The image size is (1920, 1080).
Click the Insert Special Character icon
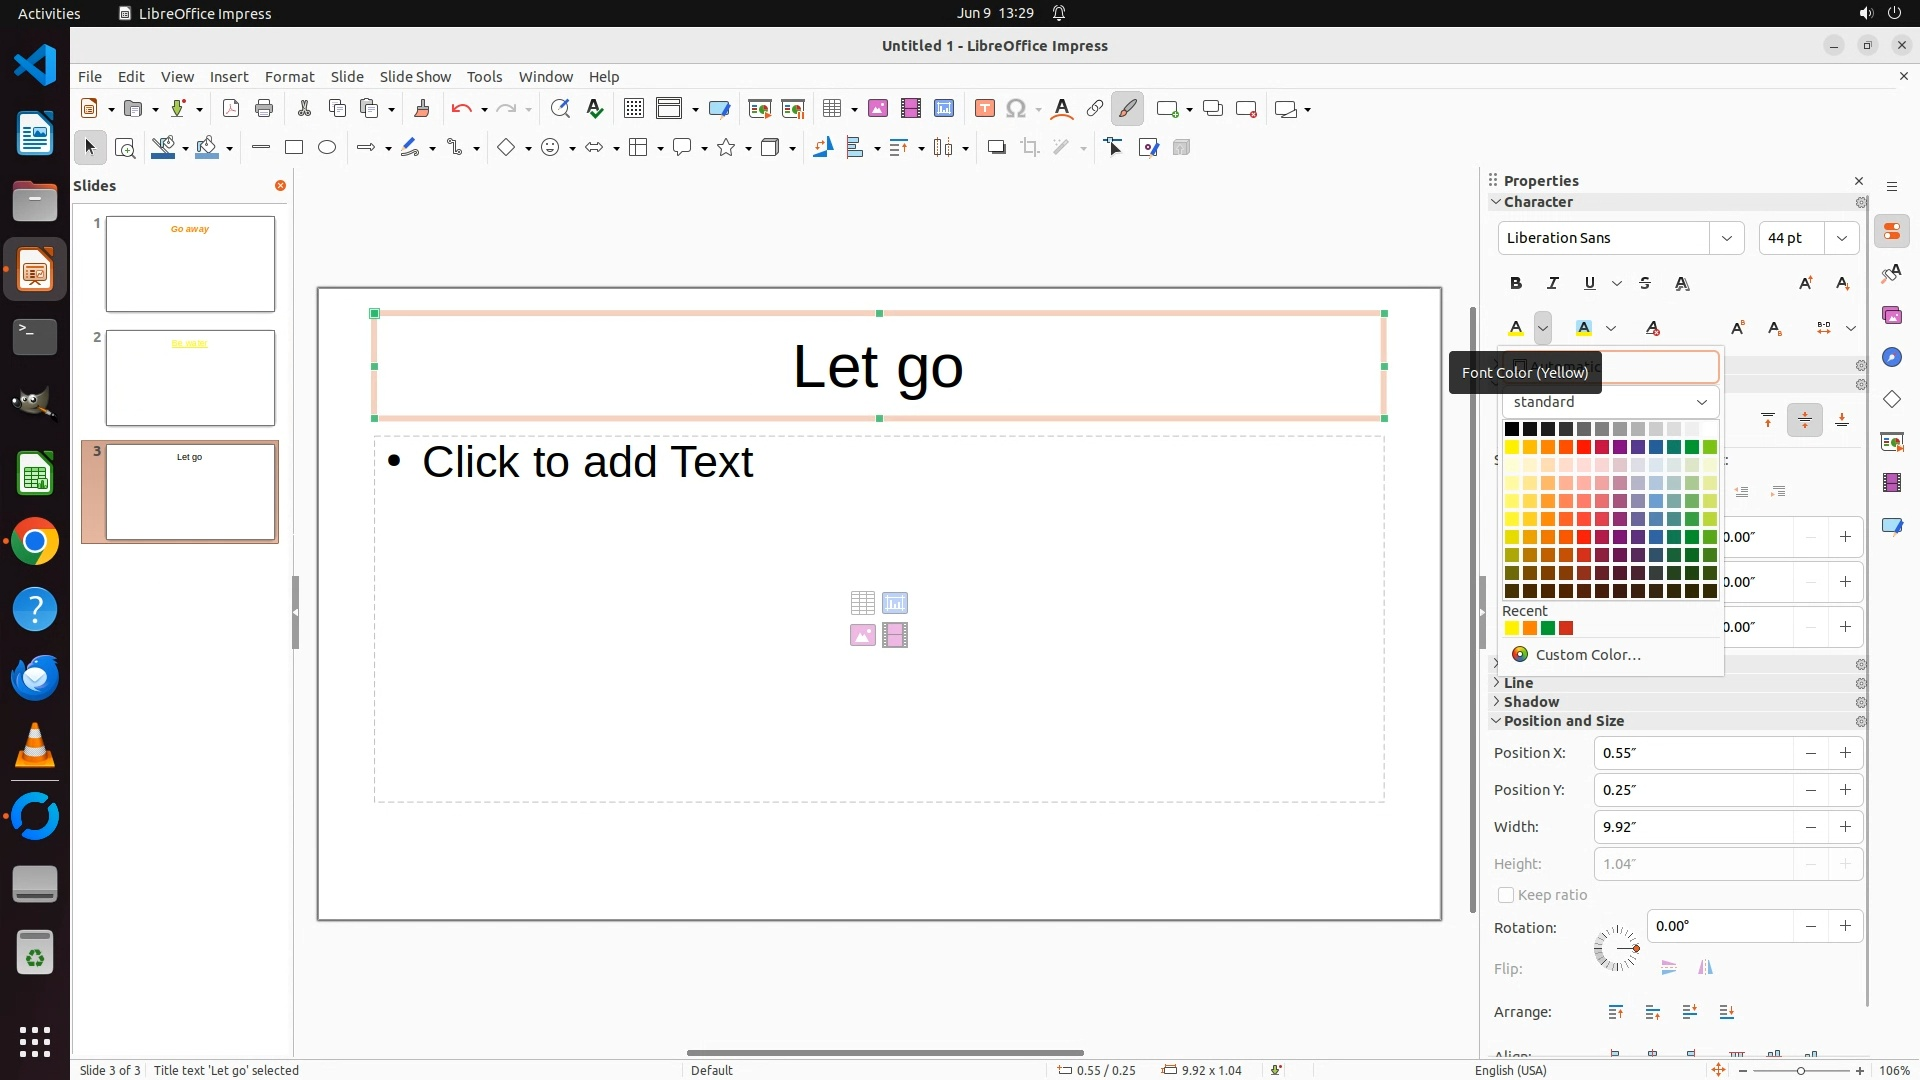tap(1016, 109)
